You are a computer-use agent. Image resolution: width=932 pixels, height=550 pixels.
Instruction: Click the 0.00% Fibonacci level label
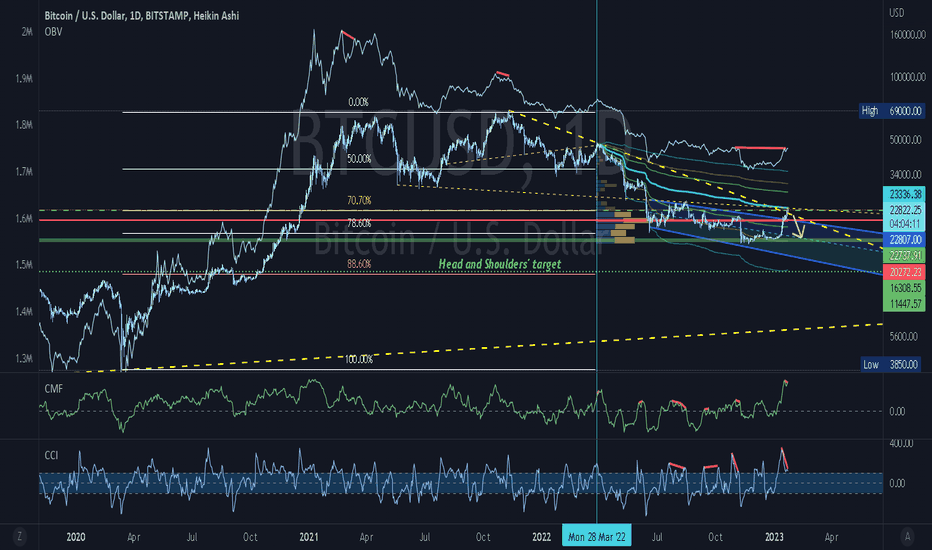pos(358,102)
